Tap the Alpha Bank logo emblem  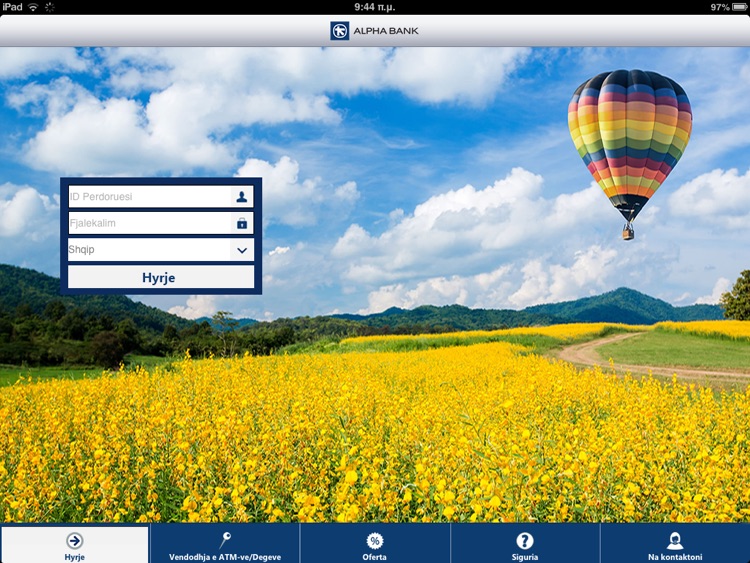pos(340,31)
